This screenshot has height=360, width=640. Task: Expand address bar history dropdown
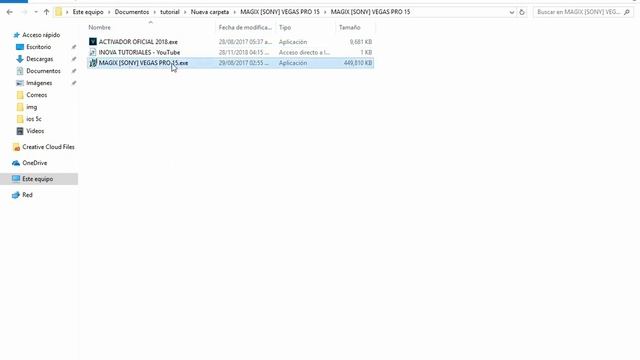click(511, 12)
